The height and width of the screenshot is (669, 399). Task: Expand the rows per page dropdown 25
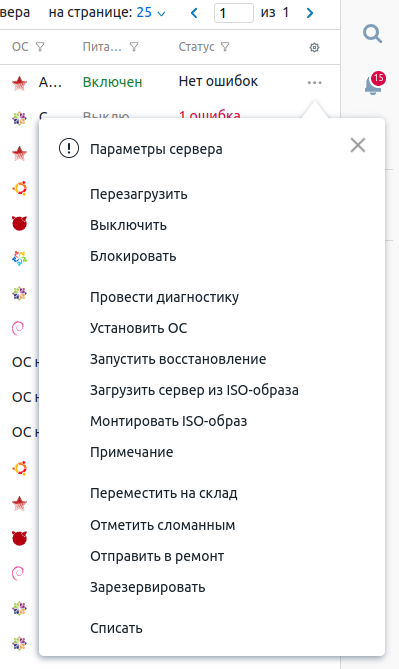[x=151, y=13]
